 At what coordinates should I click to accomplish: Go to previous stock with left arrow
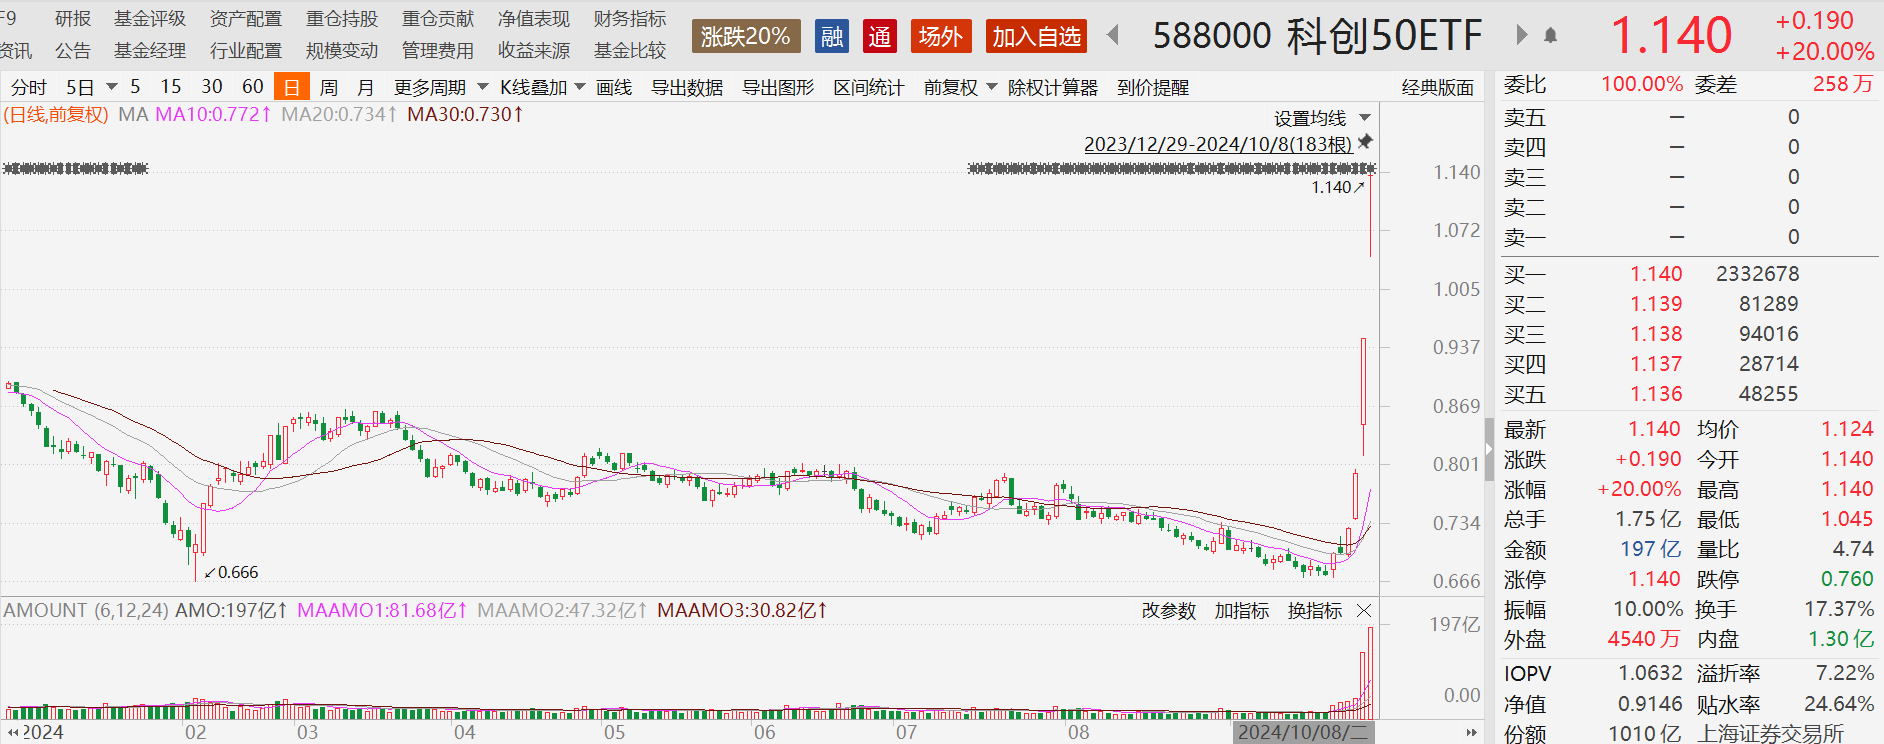tap(1113, 36)
